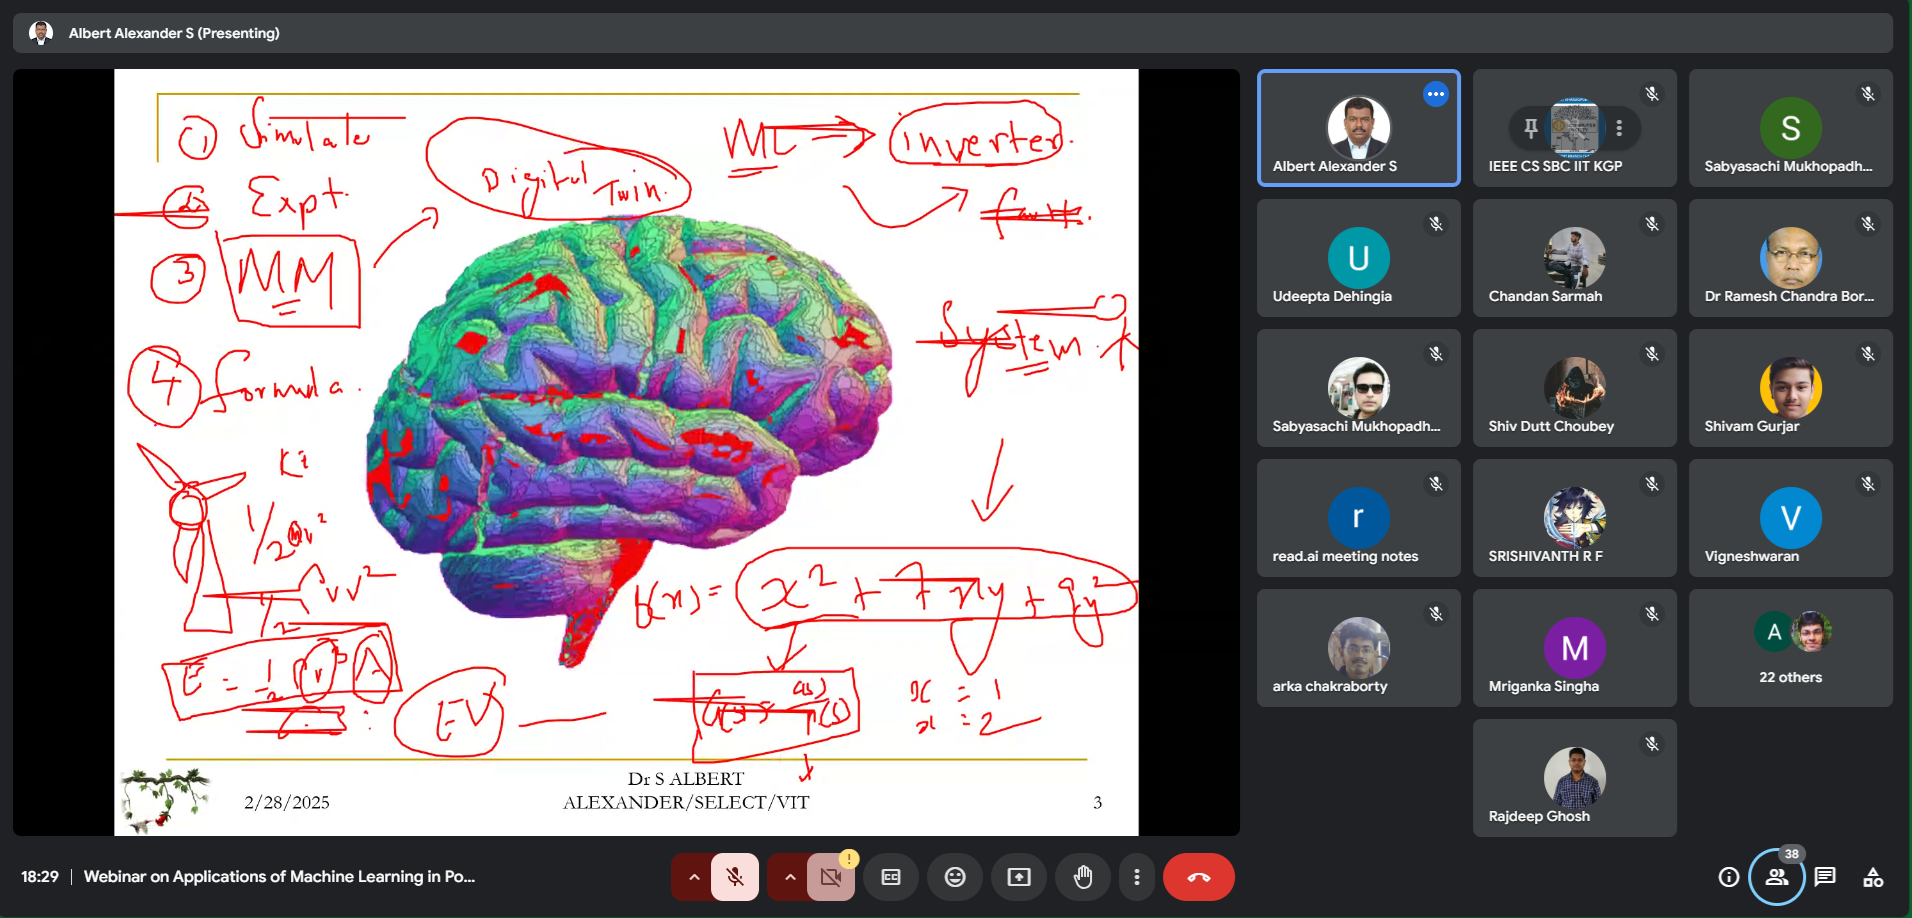
Task: Open more options on IEEE CS tile
Action: (1619, 128)
